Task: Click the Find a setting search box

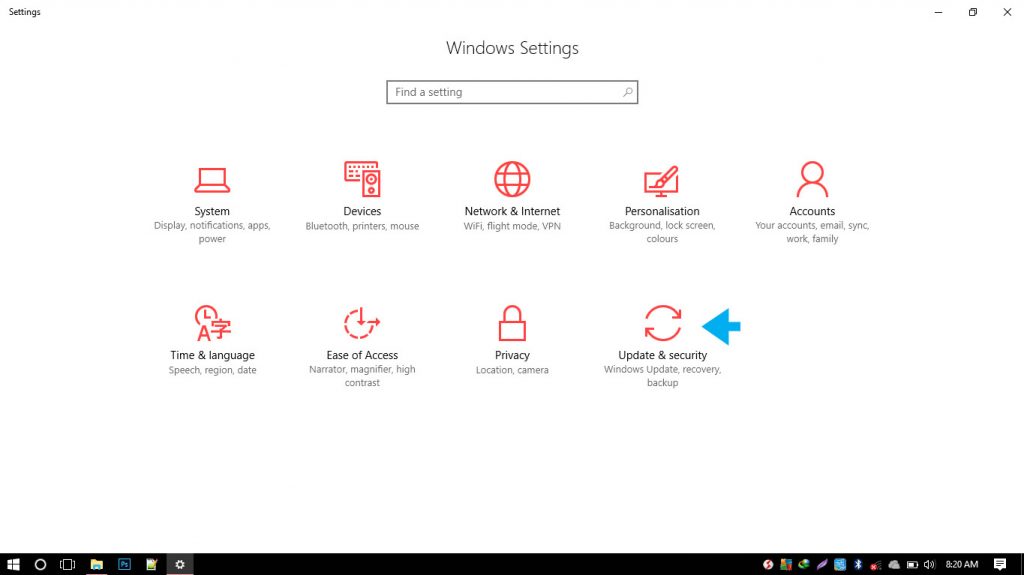Action: point(512,92)
